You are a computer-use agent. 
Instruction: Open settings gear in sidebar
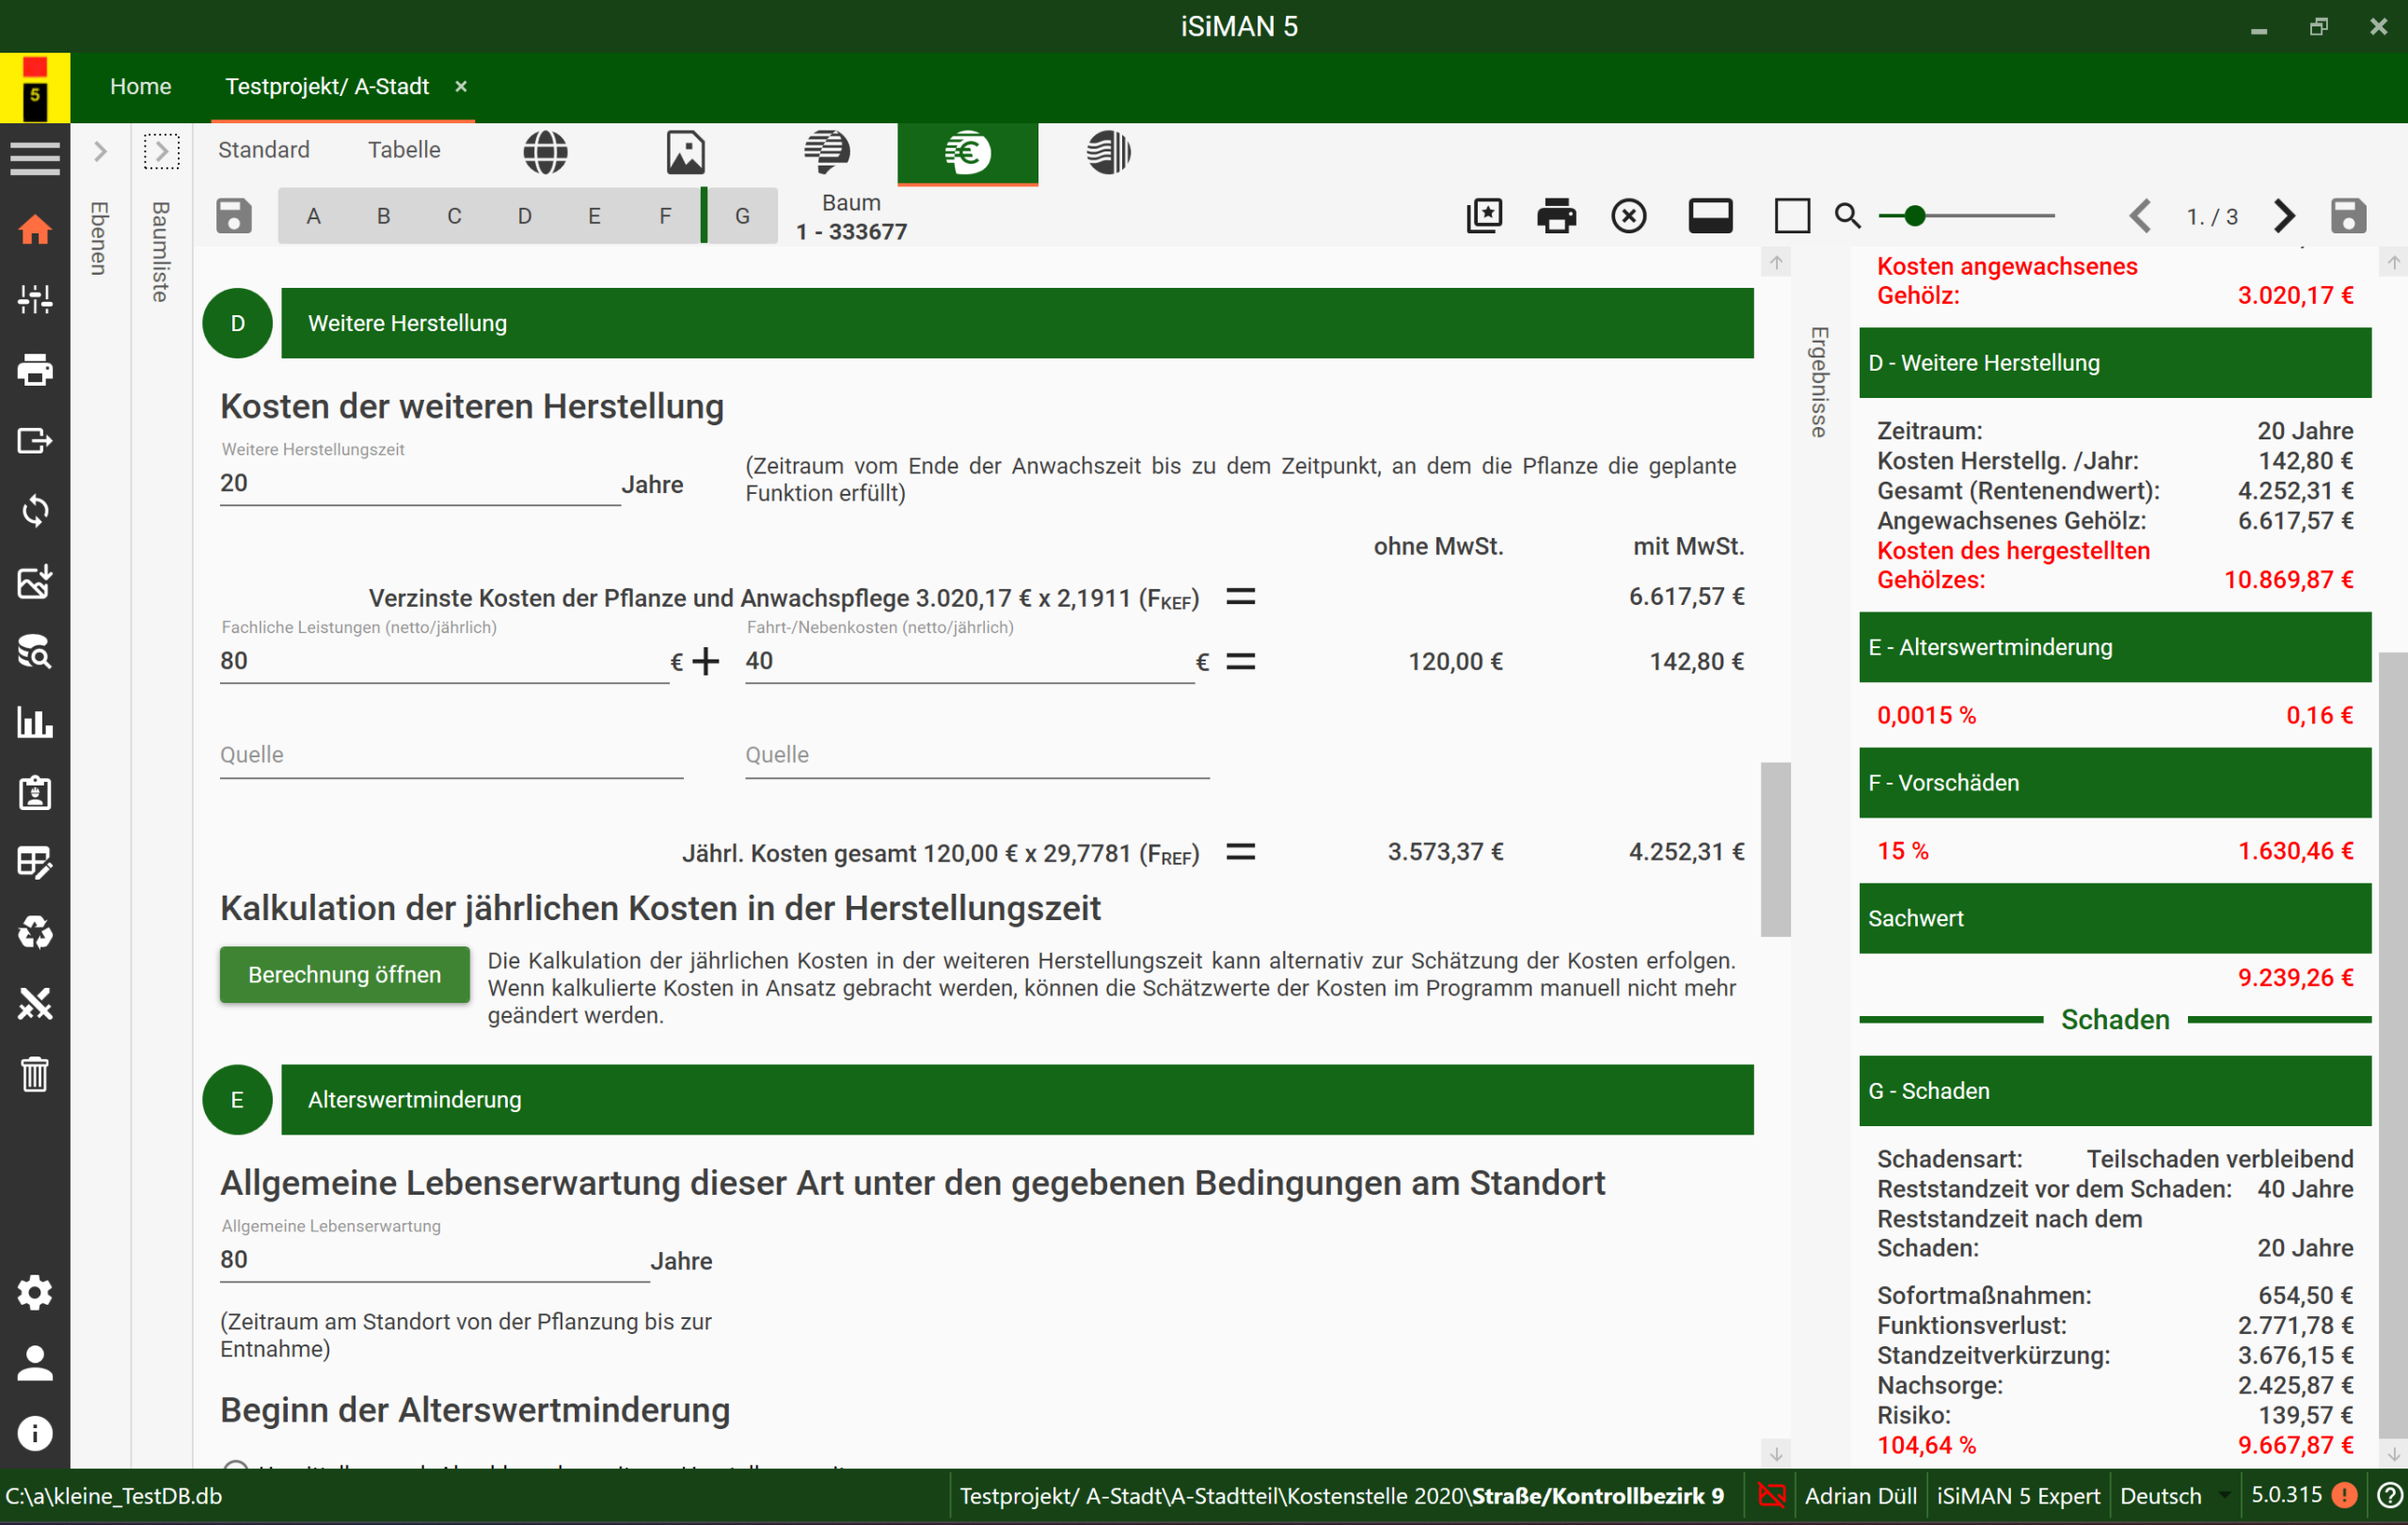pyautogui.click(x=35, y=1293)
